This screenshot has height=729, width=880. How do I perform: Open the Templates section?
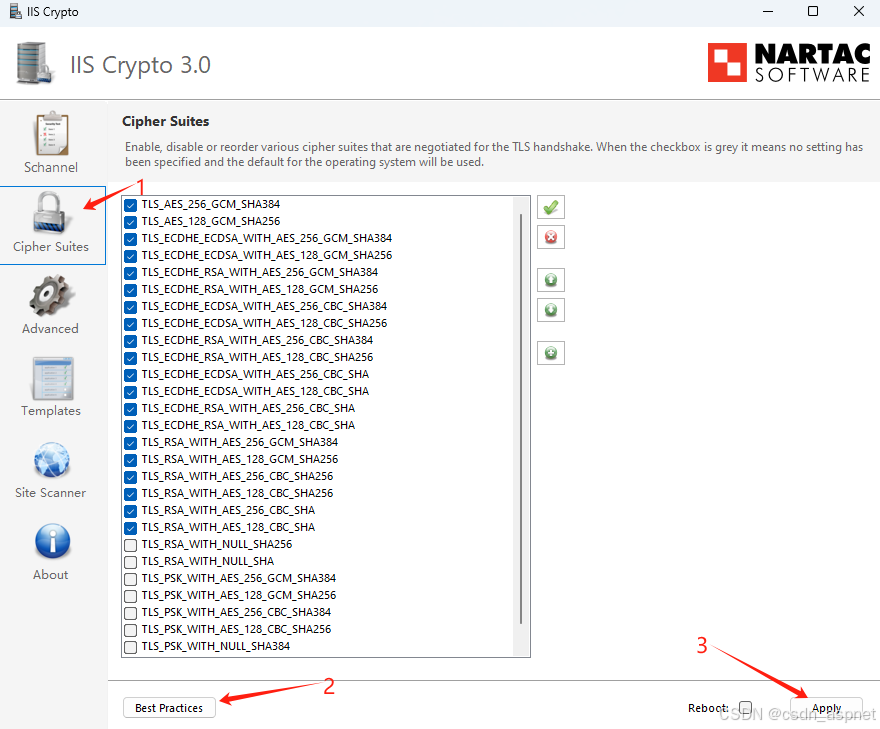[52, 387]
